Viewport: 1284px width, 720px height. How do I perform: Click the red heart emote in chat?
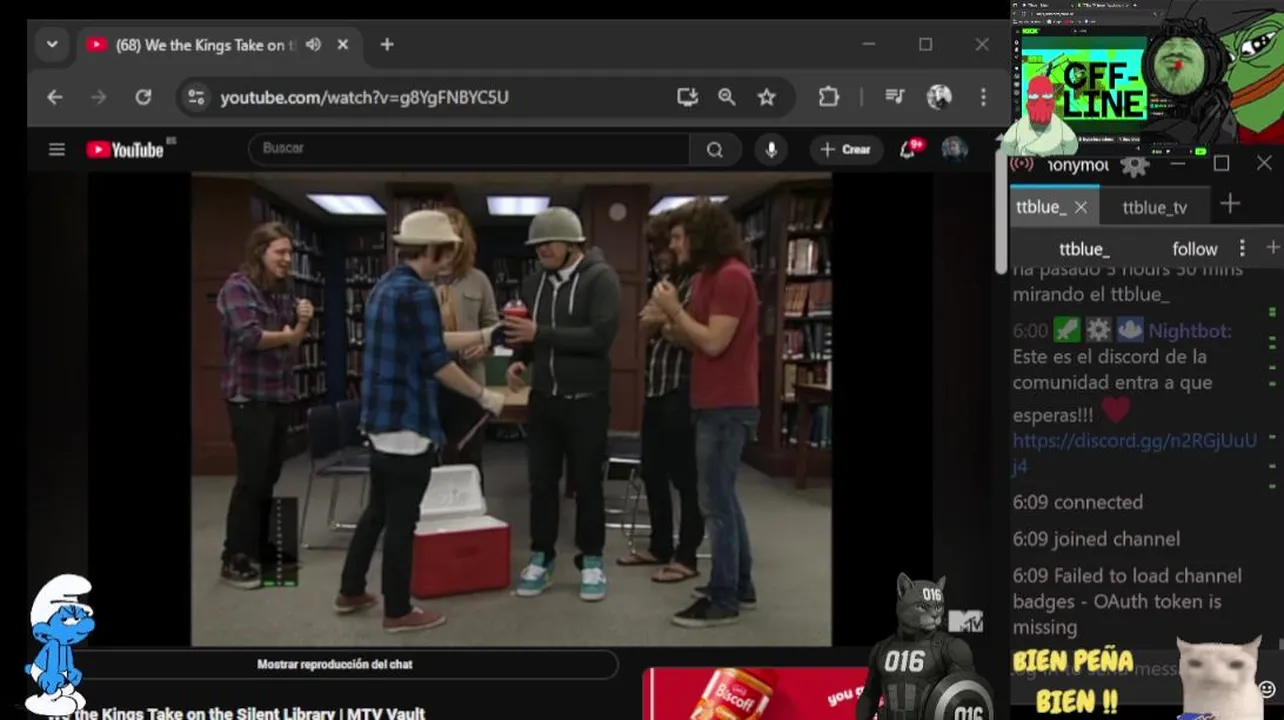[1115, 410]
